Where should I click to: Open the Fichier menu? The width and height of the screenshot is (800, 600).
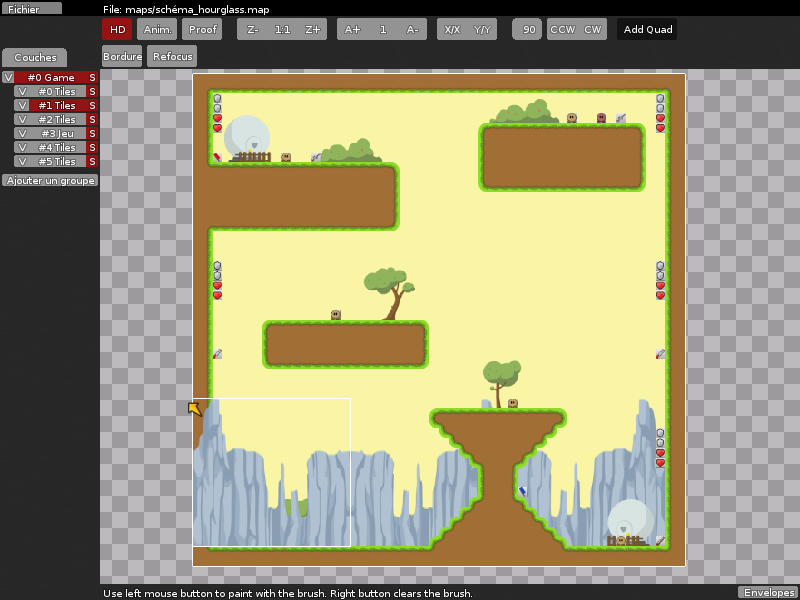tap(31, 8)
